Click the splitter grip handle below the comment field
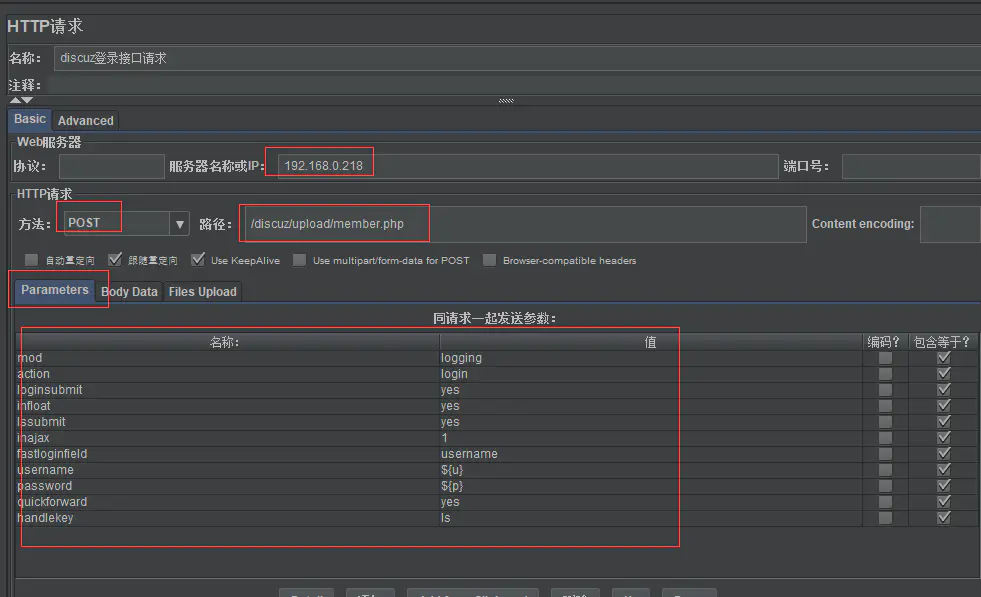Screen dimensions: 981x597 coord(506,100)
